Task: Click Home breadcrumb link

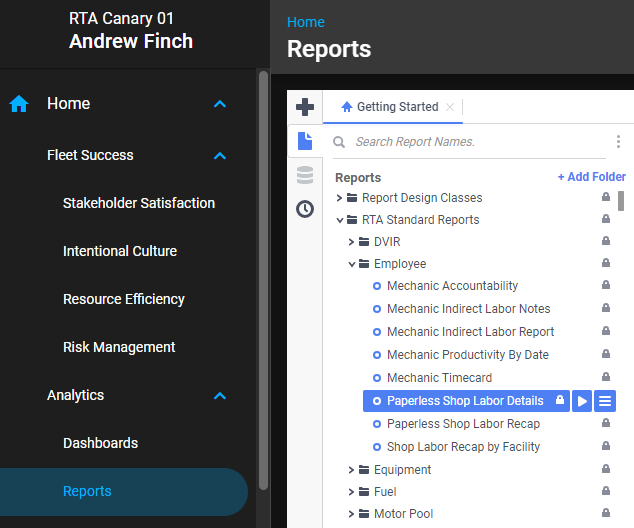Action: (305, 22)
